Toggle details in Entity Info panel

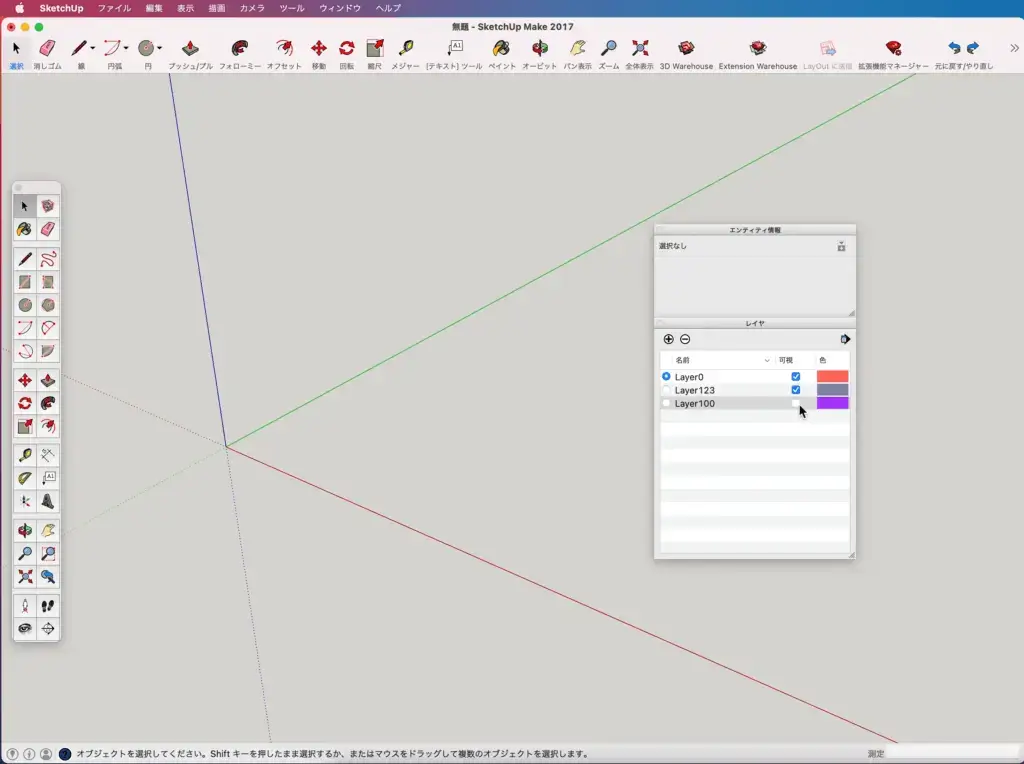pyautogui.click(x=841, y=246)
